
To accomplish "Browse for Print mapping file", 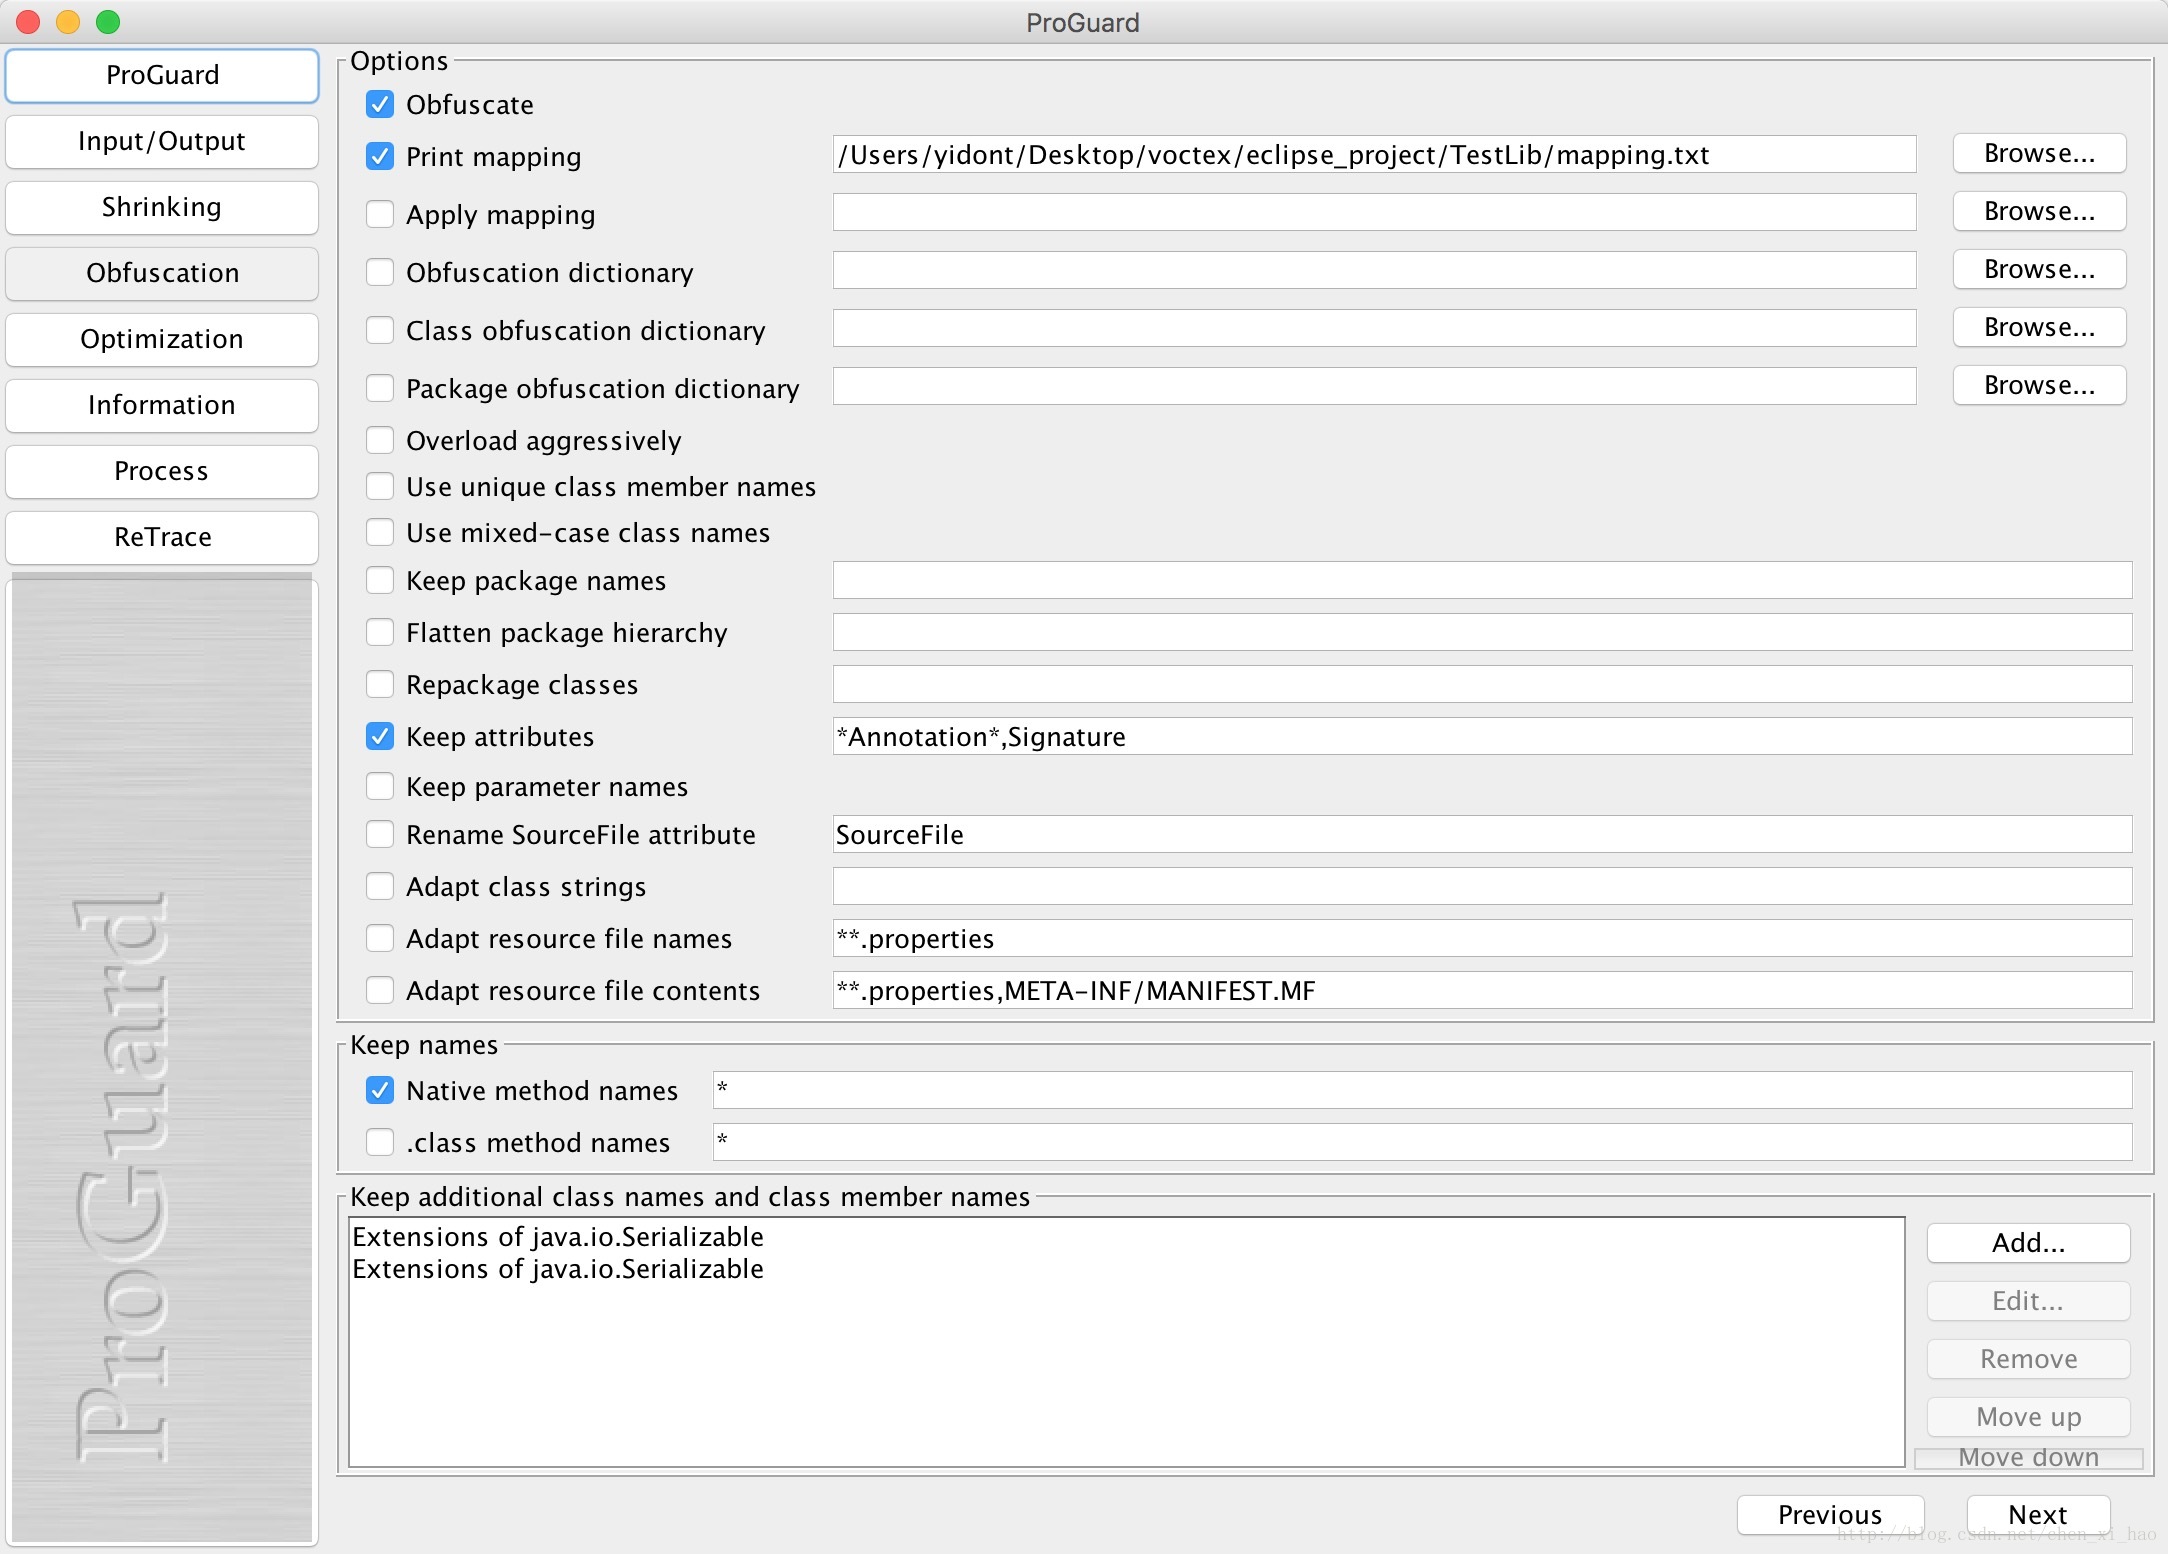I will tap(2039, 154).
